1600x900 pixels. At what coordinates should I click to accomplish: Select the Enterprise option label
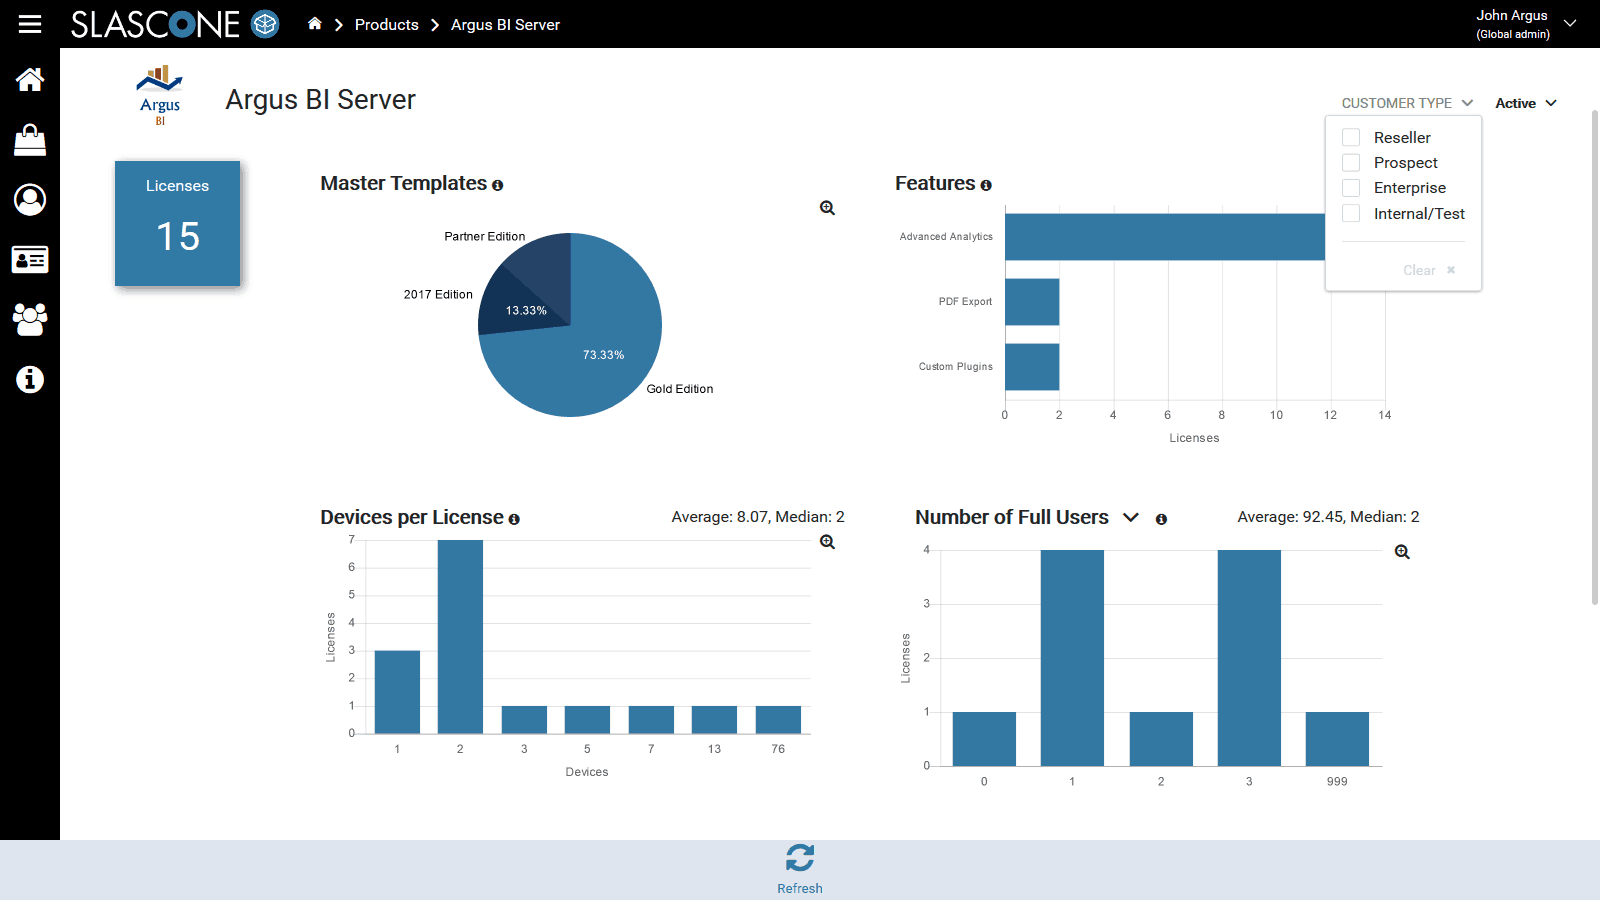pos(1410,187)
